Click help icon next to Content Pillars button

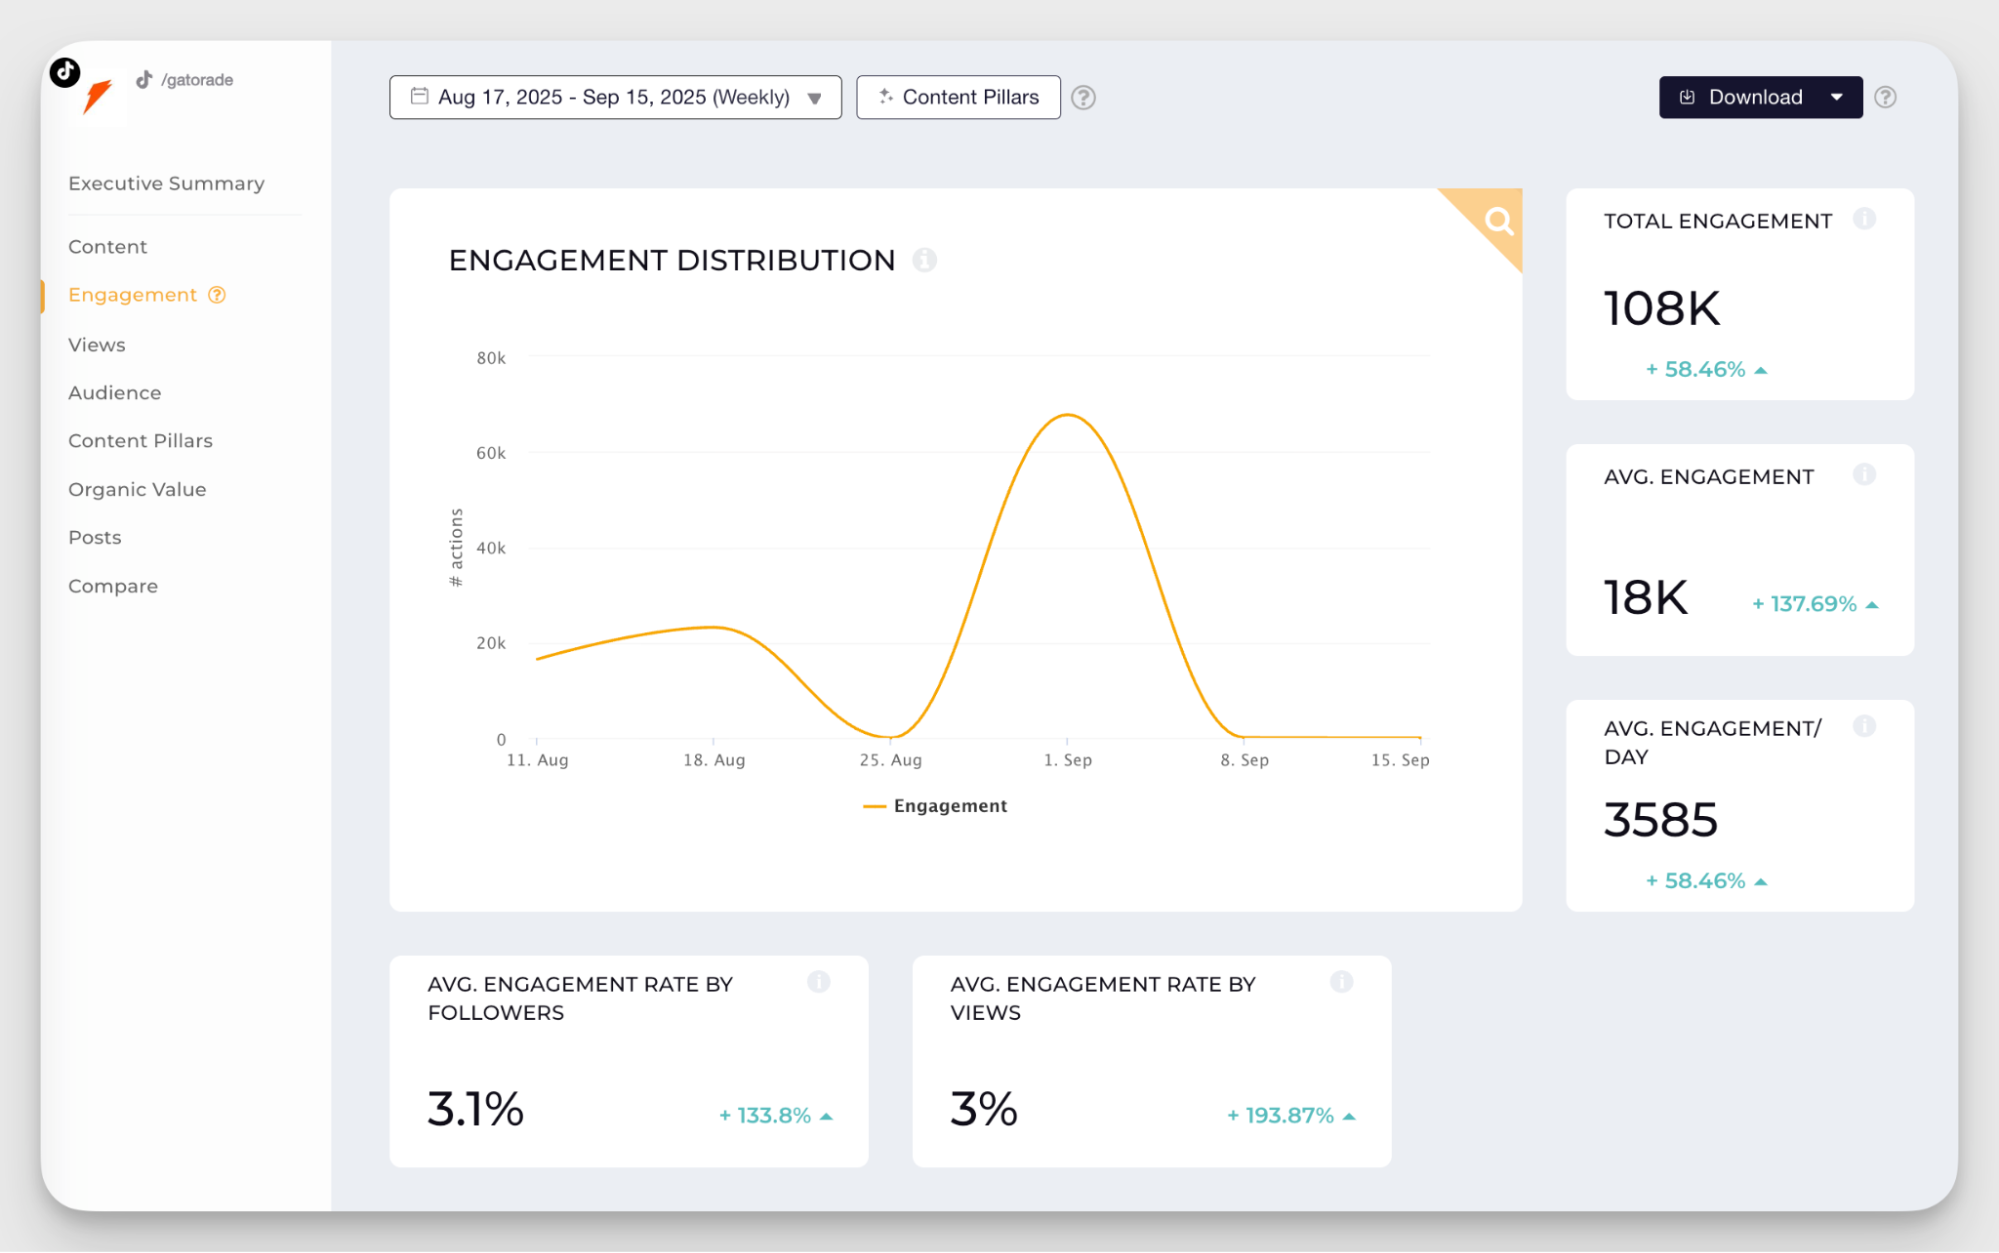1083,98
